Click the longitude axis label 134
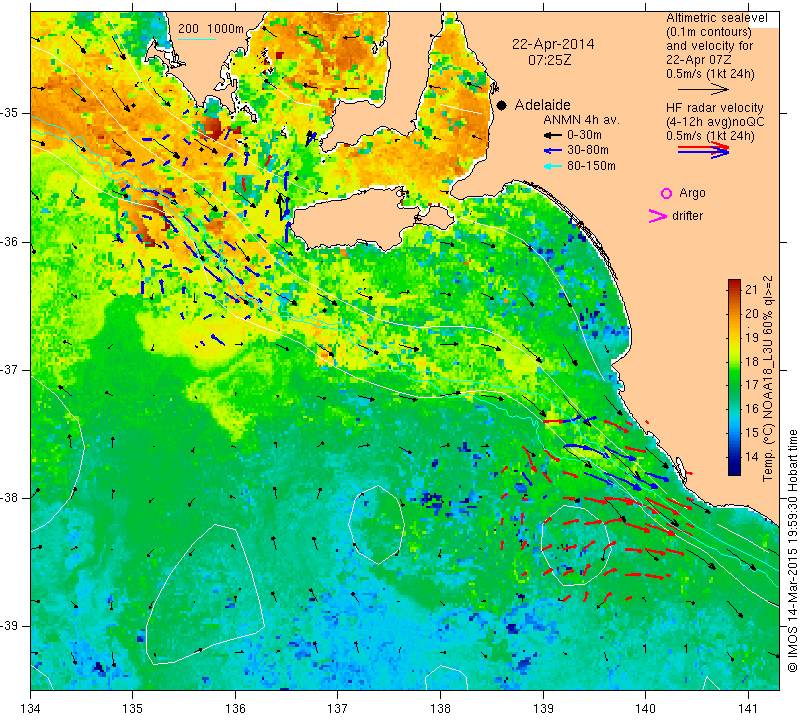Screen dimensions: 800x720 click(31, 709)
